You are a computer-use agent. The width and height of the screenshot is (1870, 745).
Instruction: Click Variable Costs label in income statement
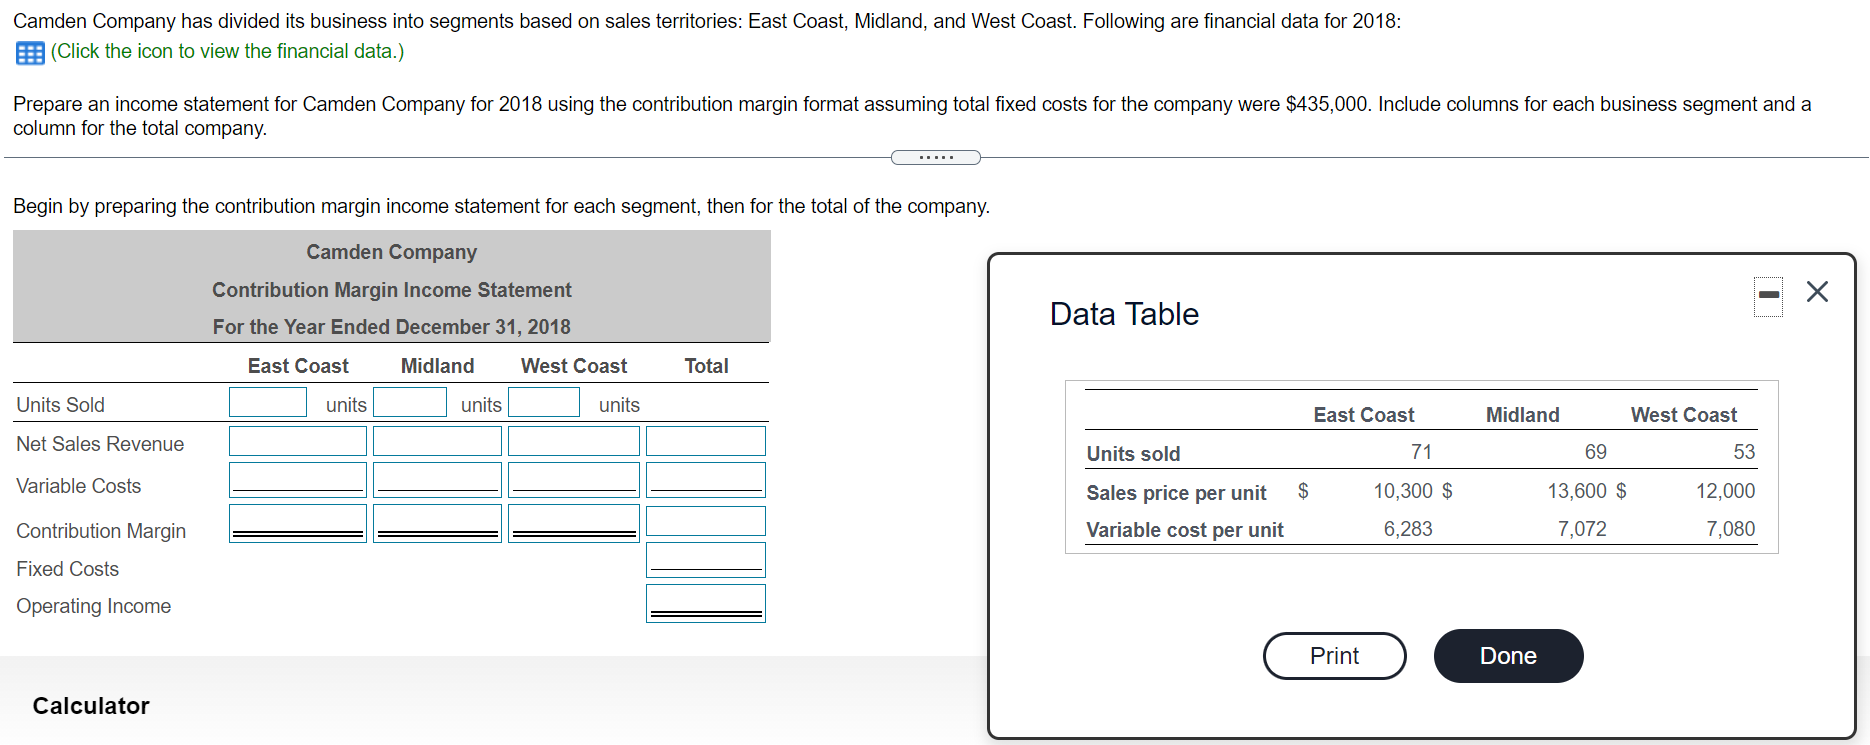pyautogui.click(x=78, y=486)
